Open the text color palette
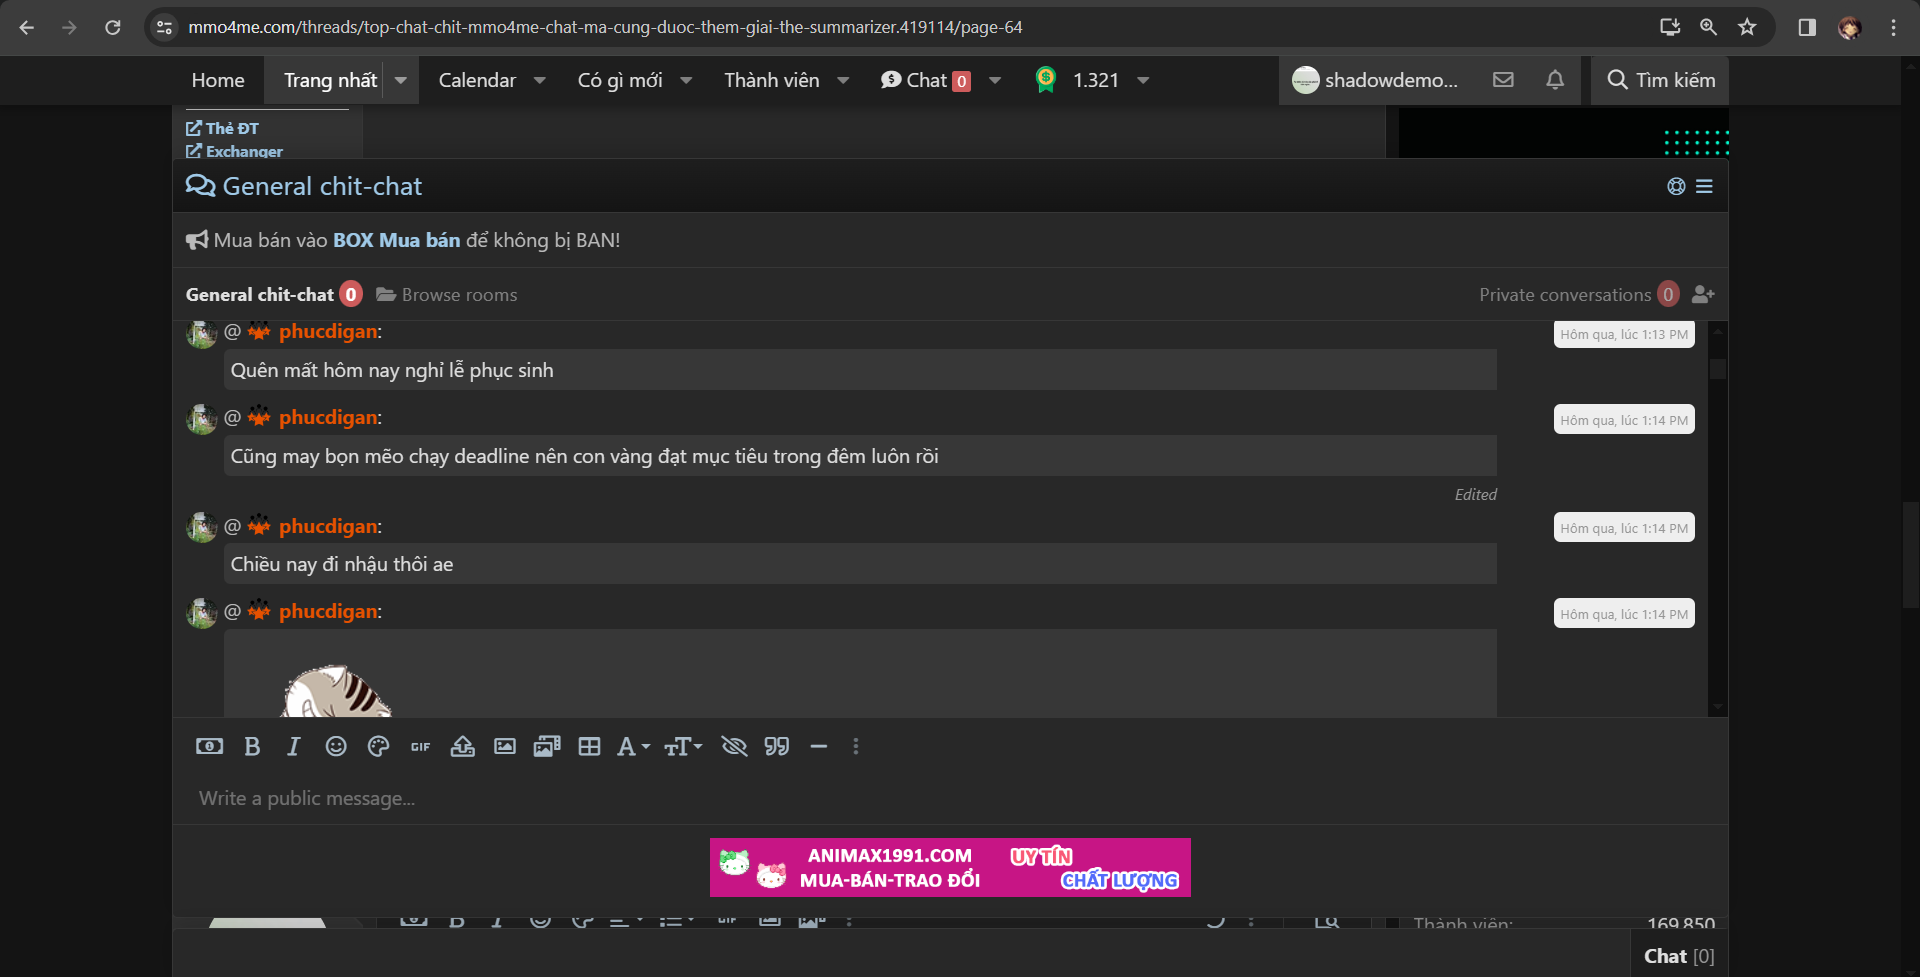This screenshot has width=1920, height=977. coord(378,747)
